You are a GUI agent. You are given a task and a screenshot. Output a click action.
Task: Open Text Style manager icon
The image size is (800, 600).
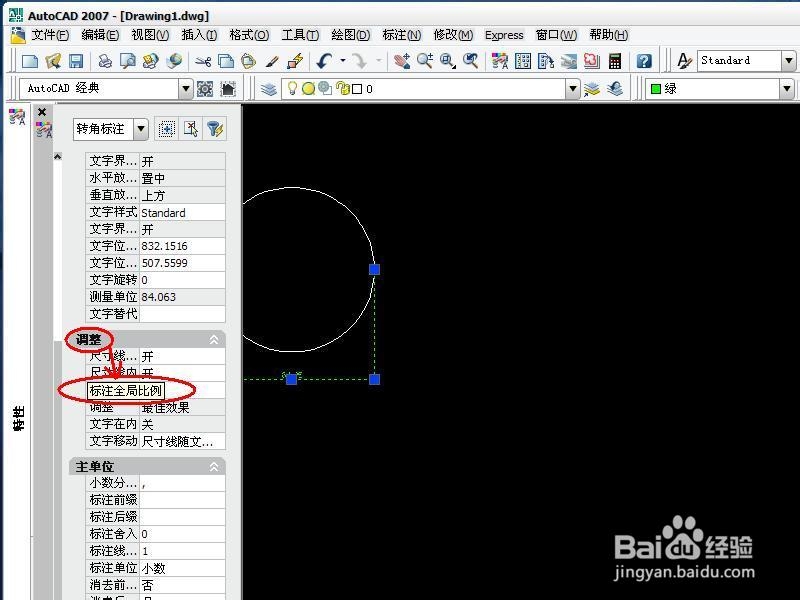(x=684, y=61)
